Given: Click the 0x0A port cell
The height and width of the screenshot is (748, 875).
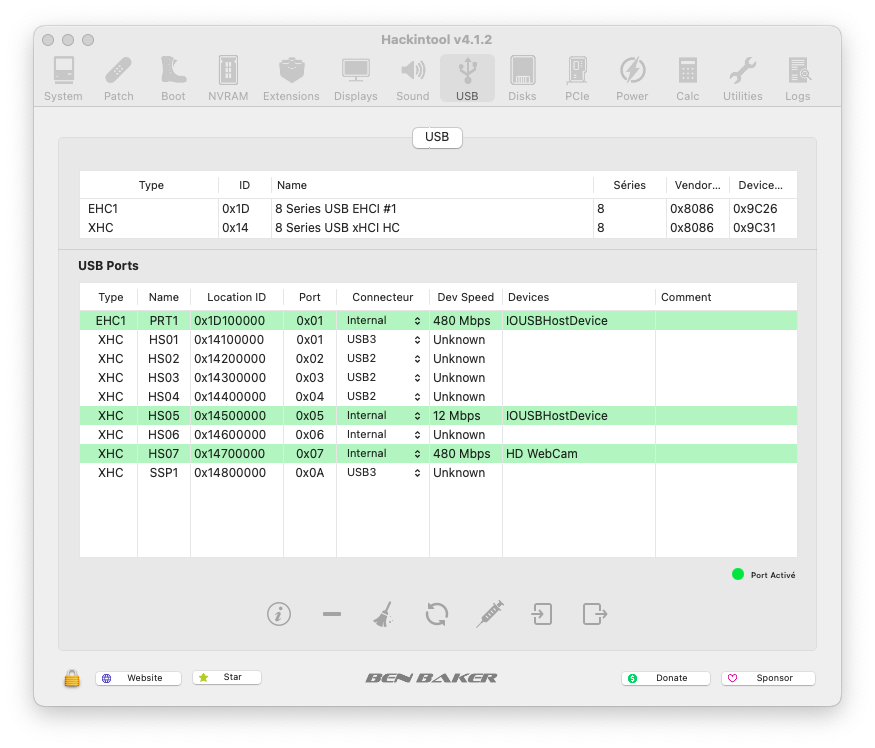Looking at the screenshot, I should [x=310, y=472].
